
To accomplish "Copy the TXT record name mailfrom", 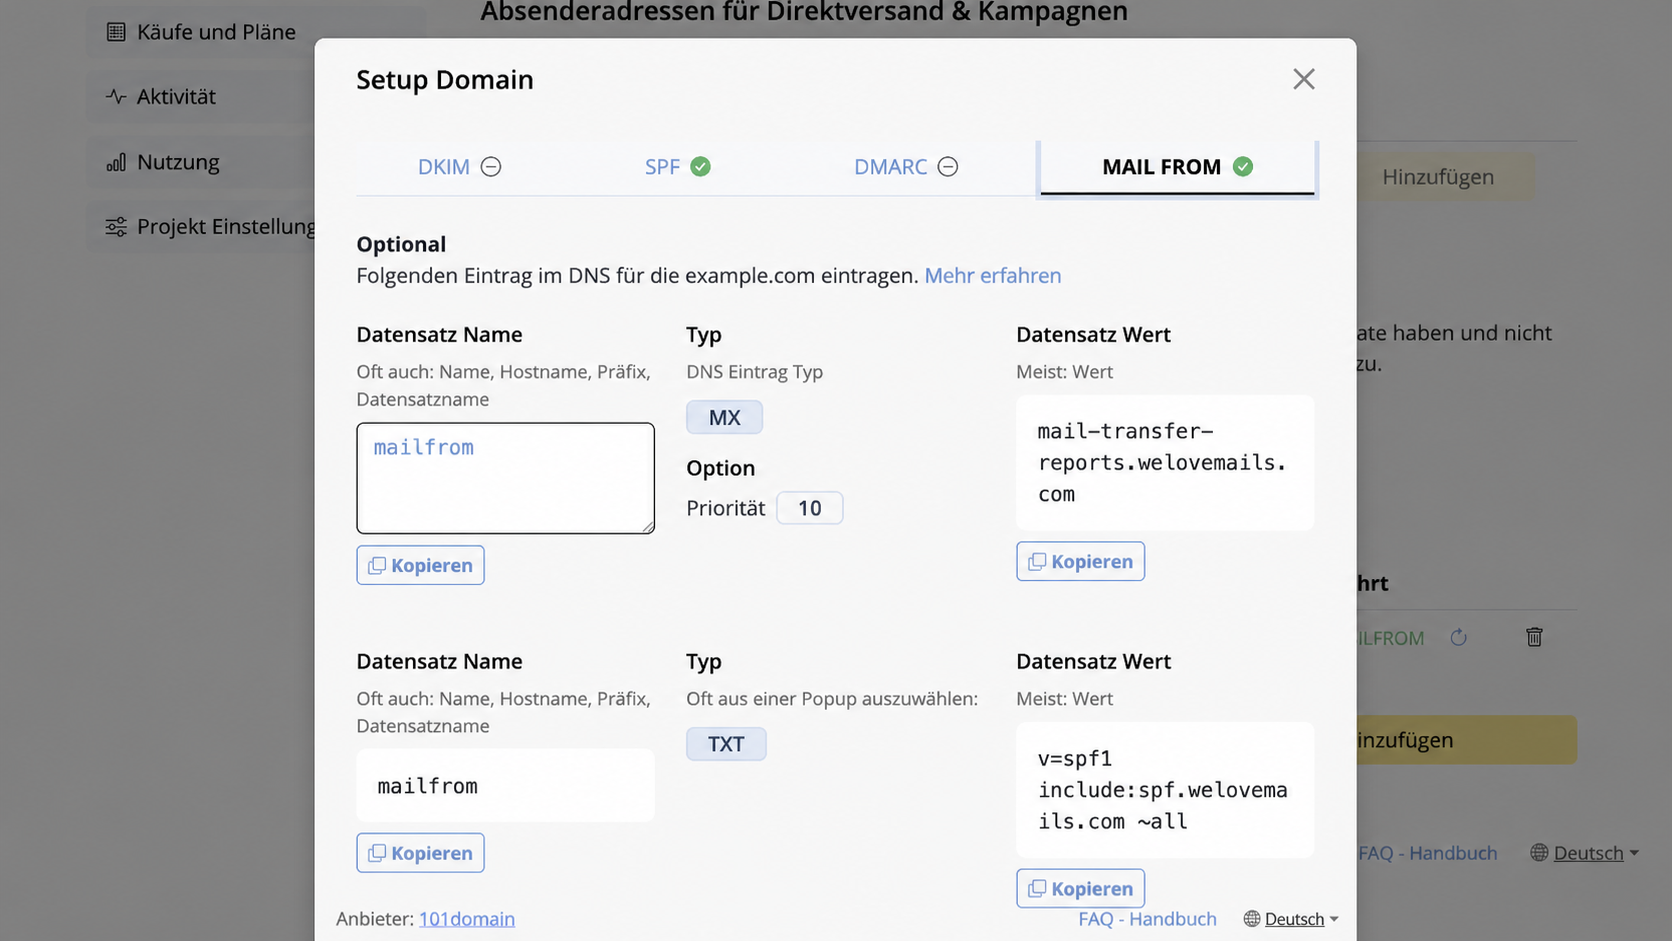I will tap(420, 853).
